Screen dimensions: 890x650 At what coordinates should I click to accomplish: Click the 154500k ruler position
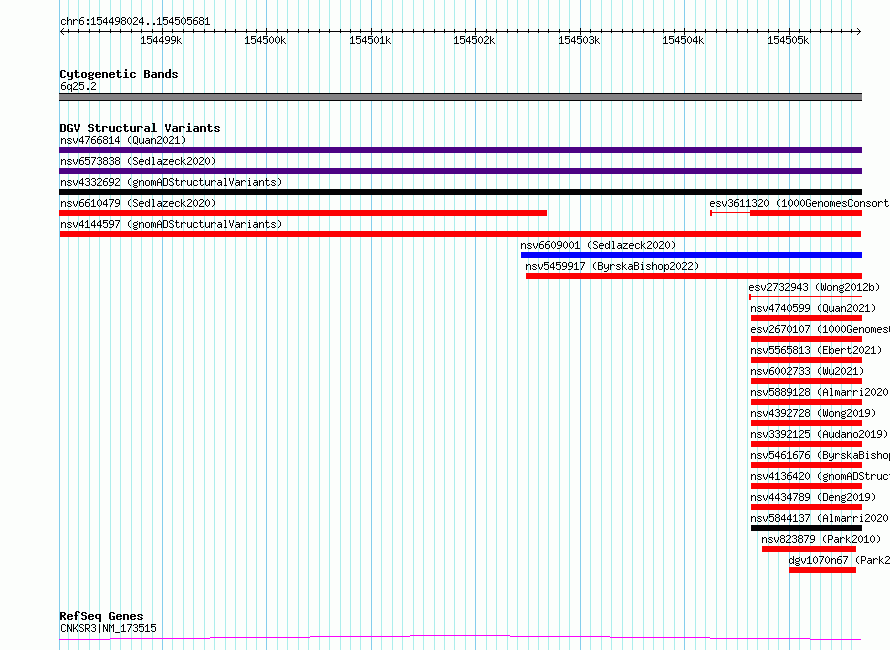(x=265, y=40)
